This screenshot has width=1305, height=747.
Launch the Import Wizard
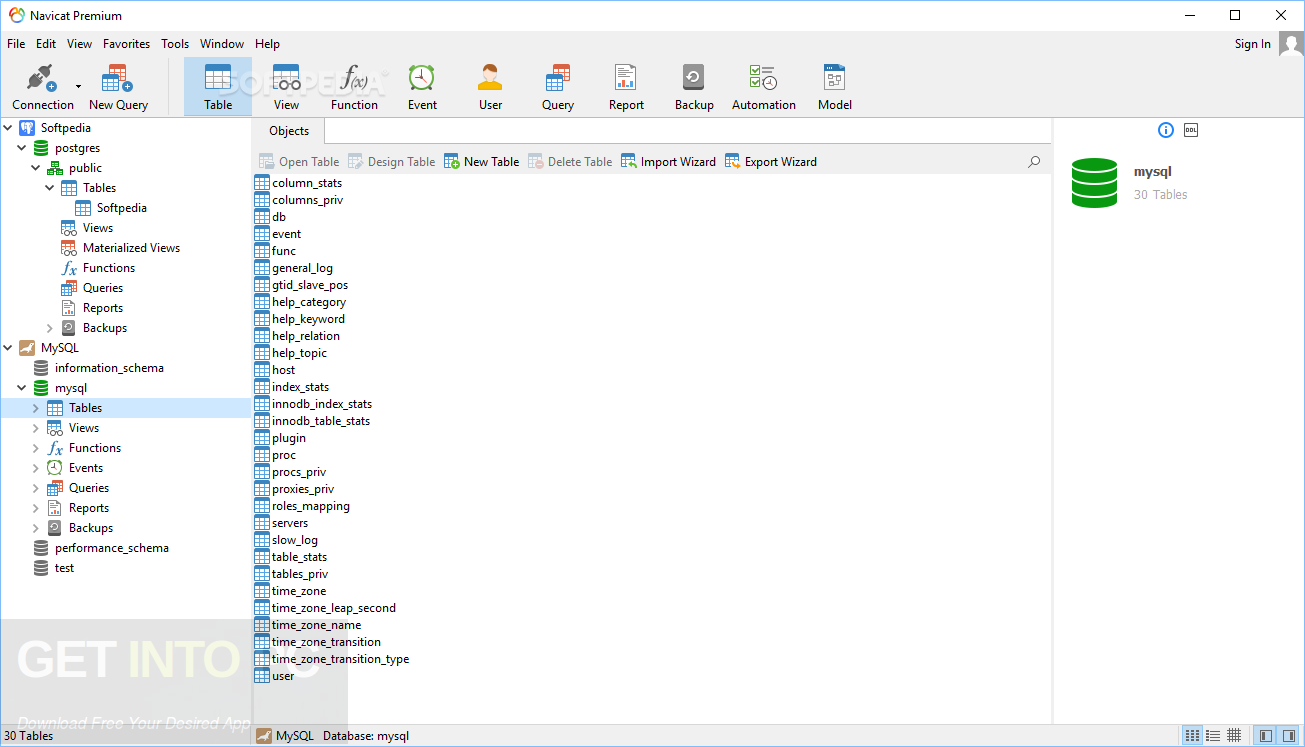[x=668, y=161]
